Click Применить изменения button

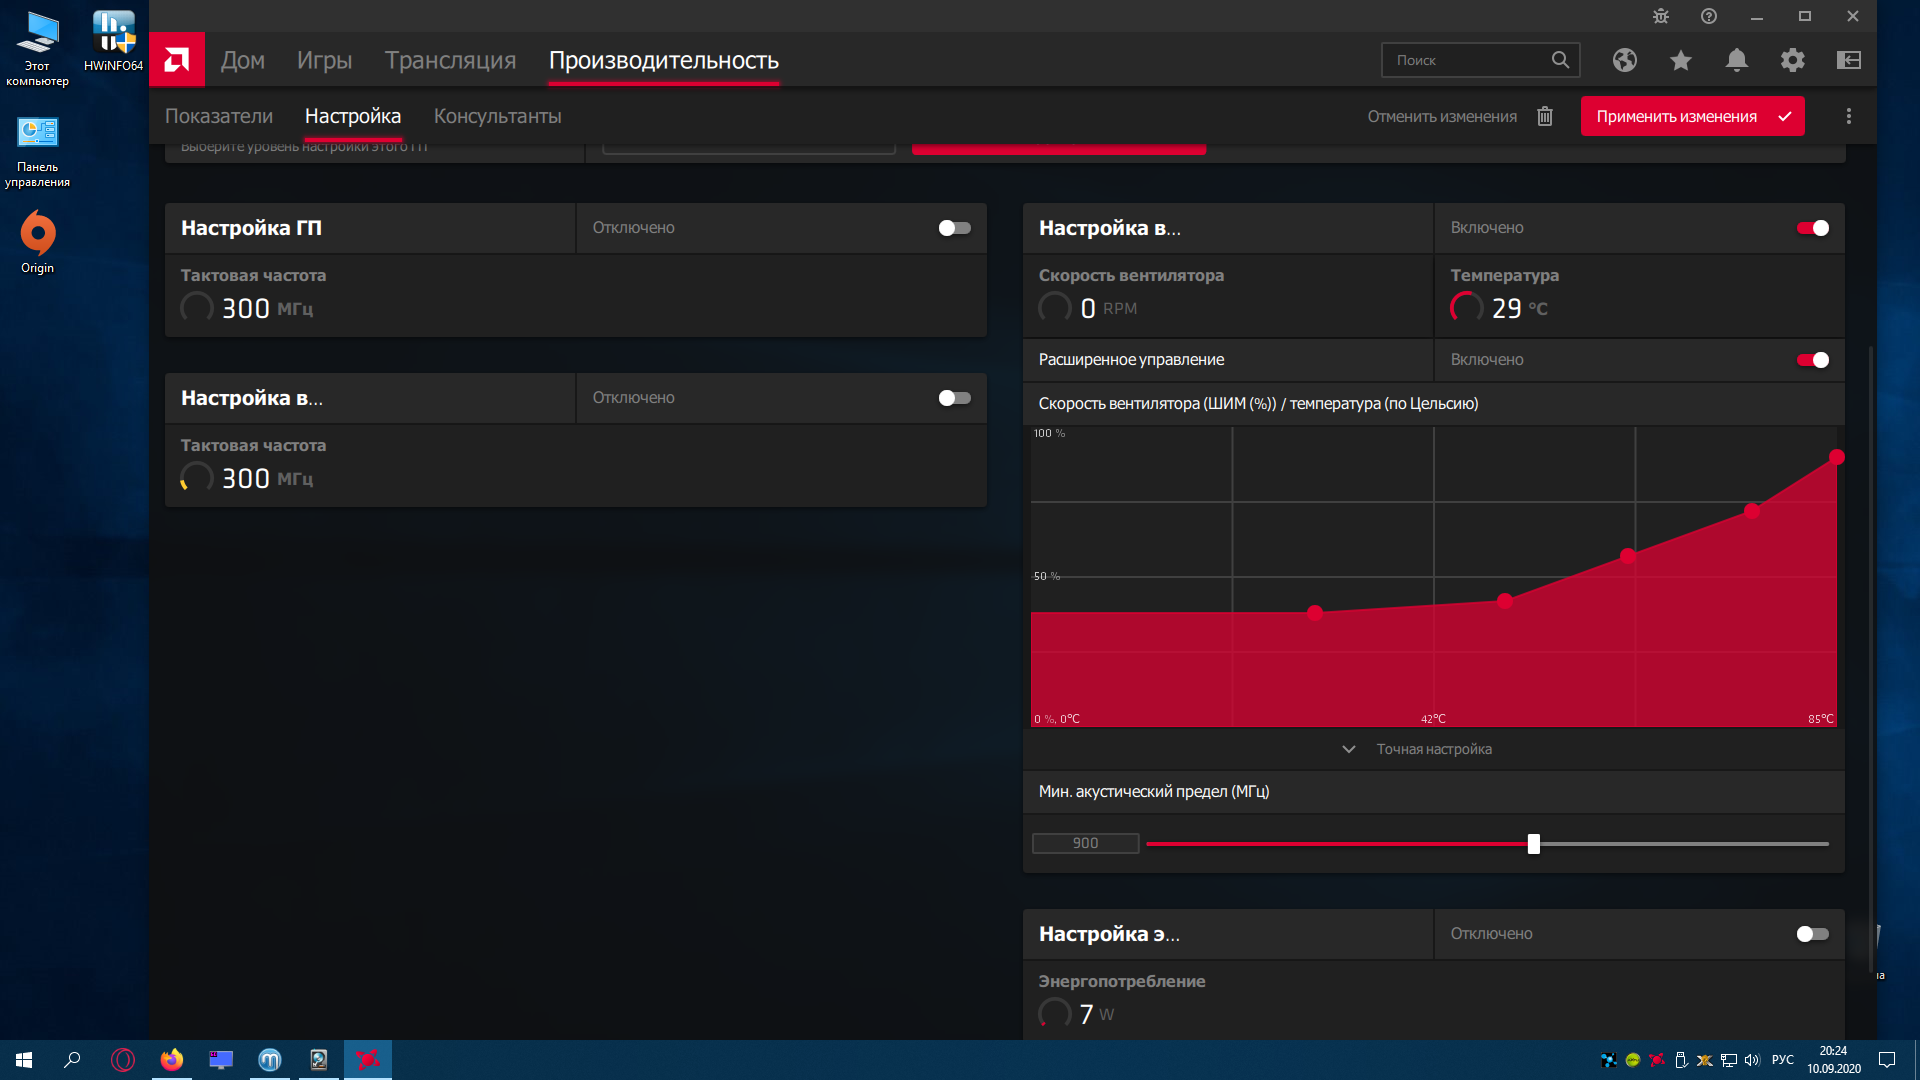pos(1691,116)
